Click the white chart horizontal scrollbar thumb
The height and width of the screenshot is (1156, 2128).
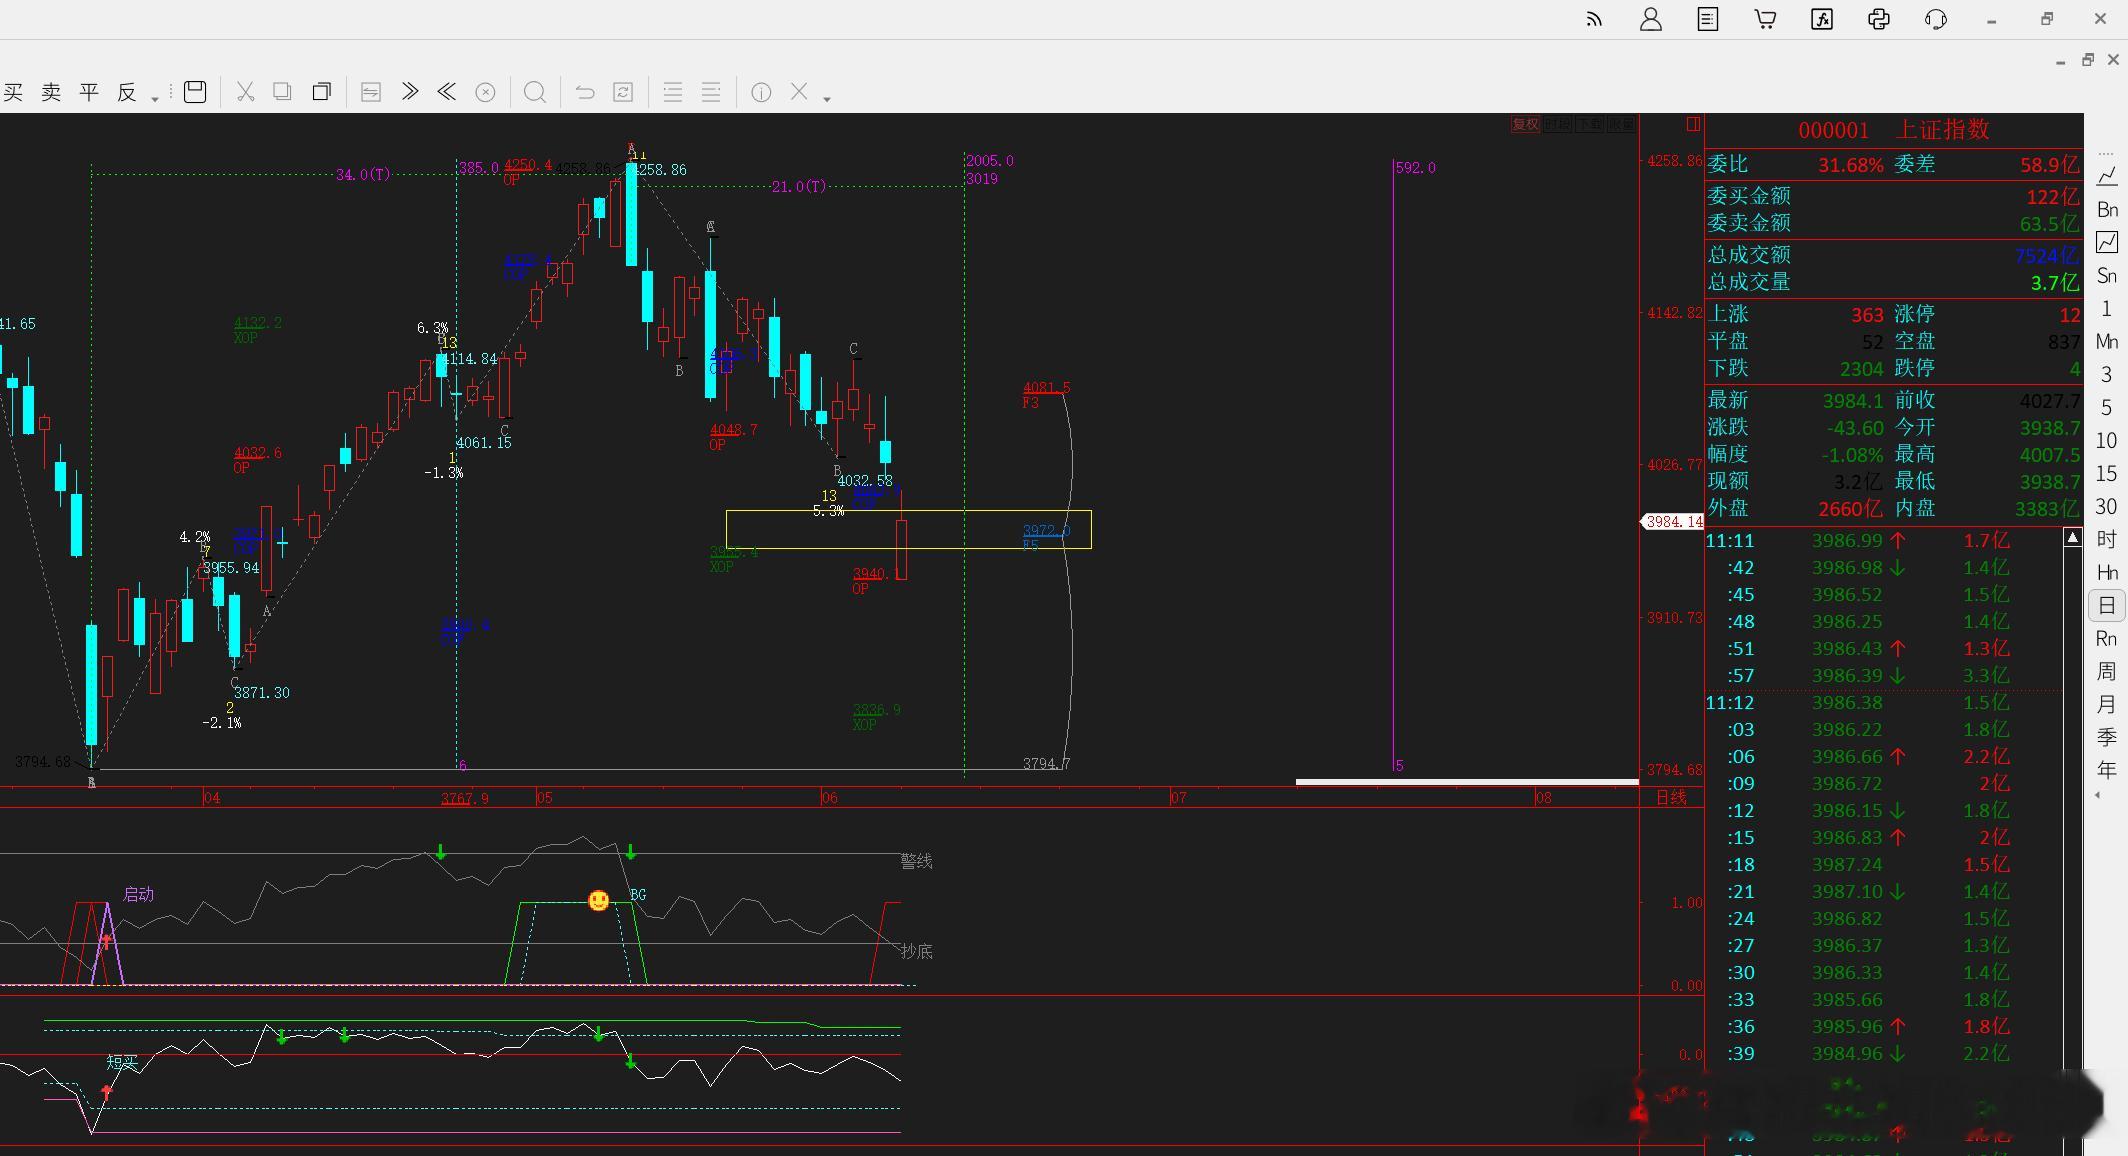1467,782
